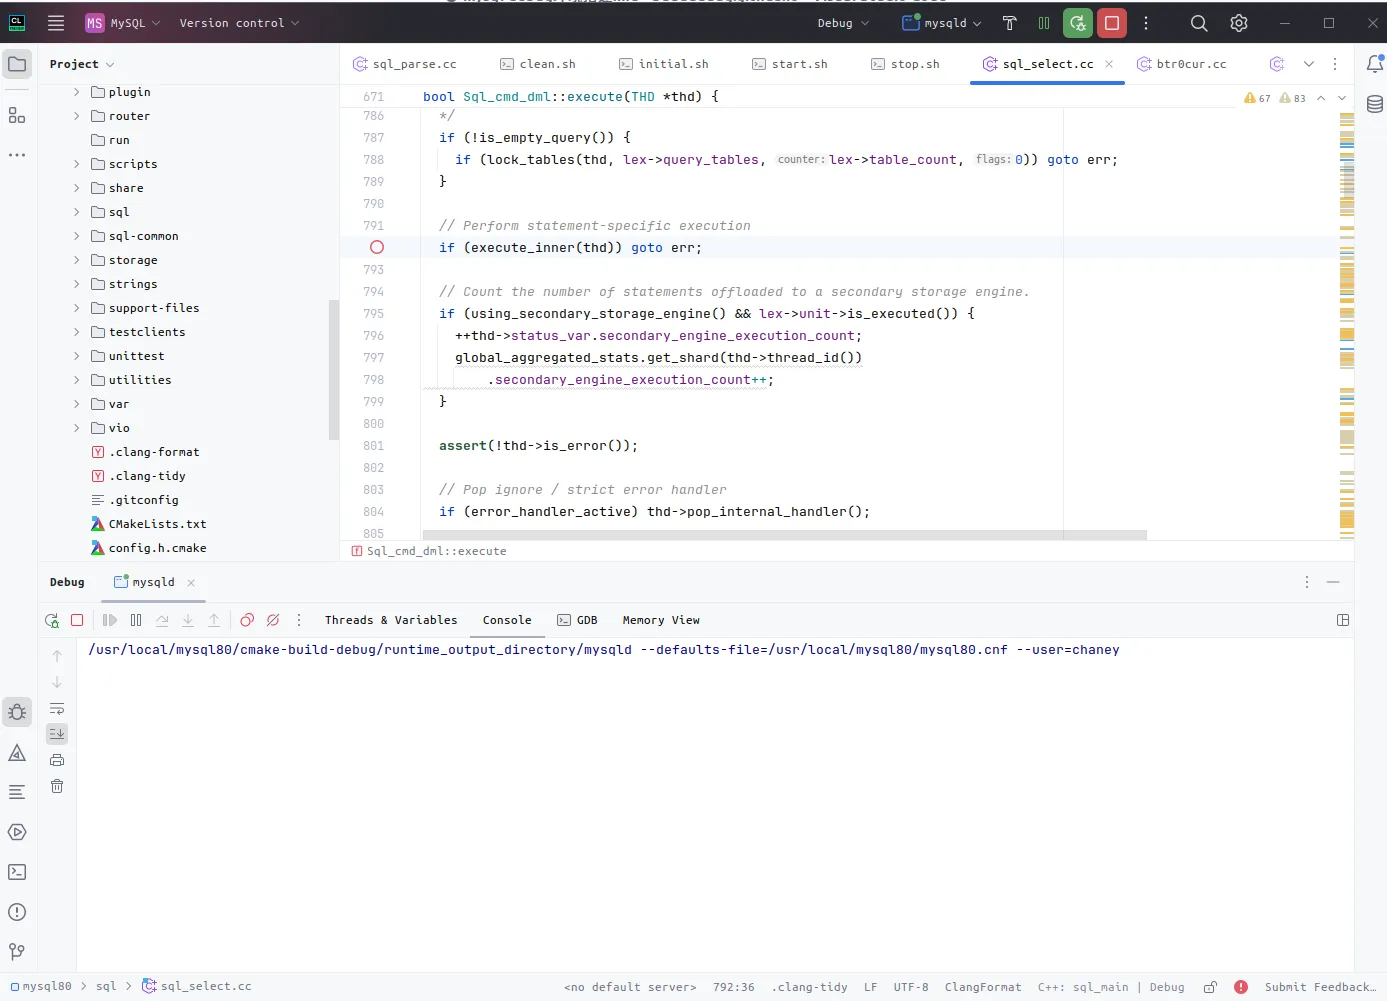The height and width of the screenshot is (1001, 1387).
Task: Switch to btr0cur.cc tab
Action: tap(1181, 64)
